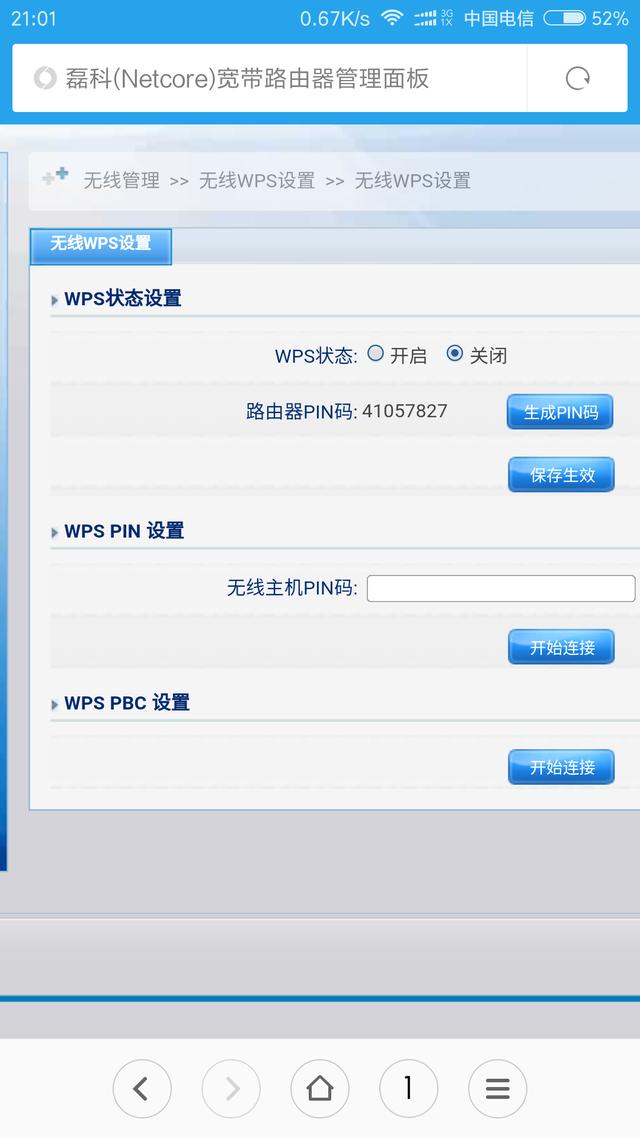Viewport: 640px width, 1138px height.
Task: Tap the browser forward arrow
Action: tap(231, 1089)
